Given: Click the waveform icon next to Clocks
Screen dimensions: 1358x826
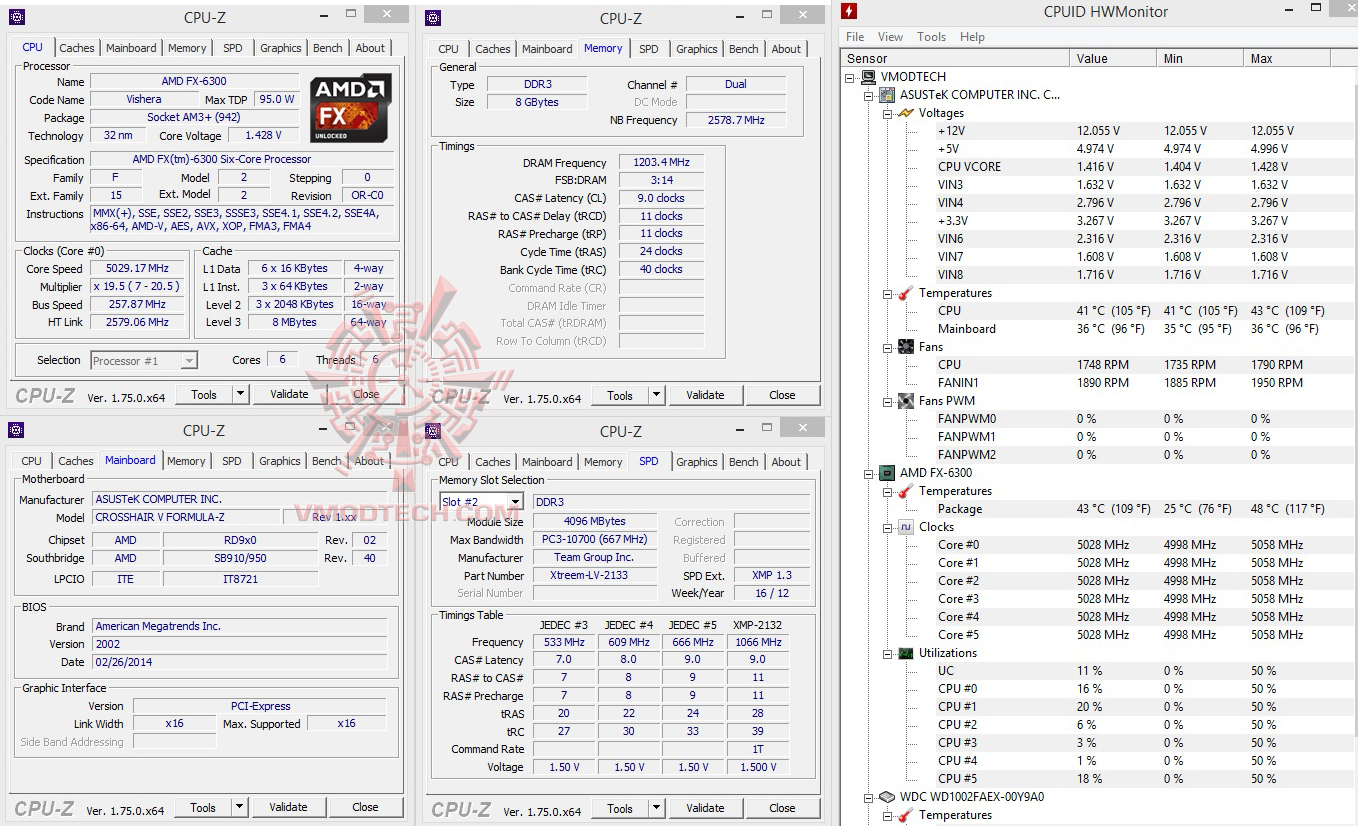Looking at the screenshot, I should pos(905,527).
